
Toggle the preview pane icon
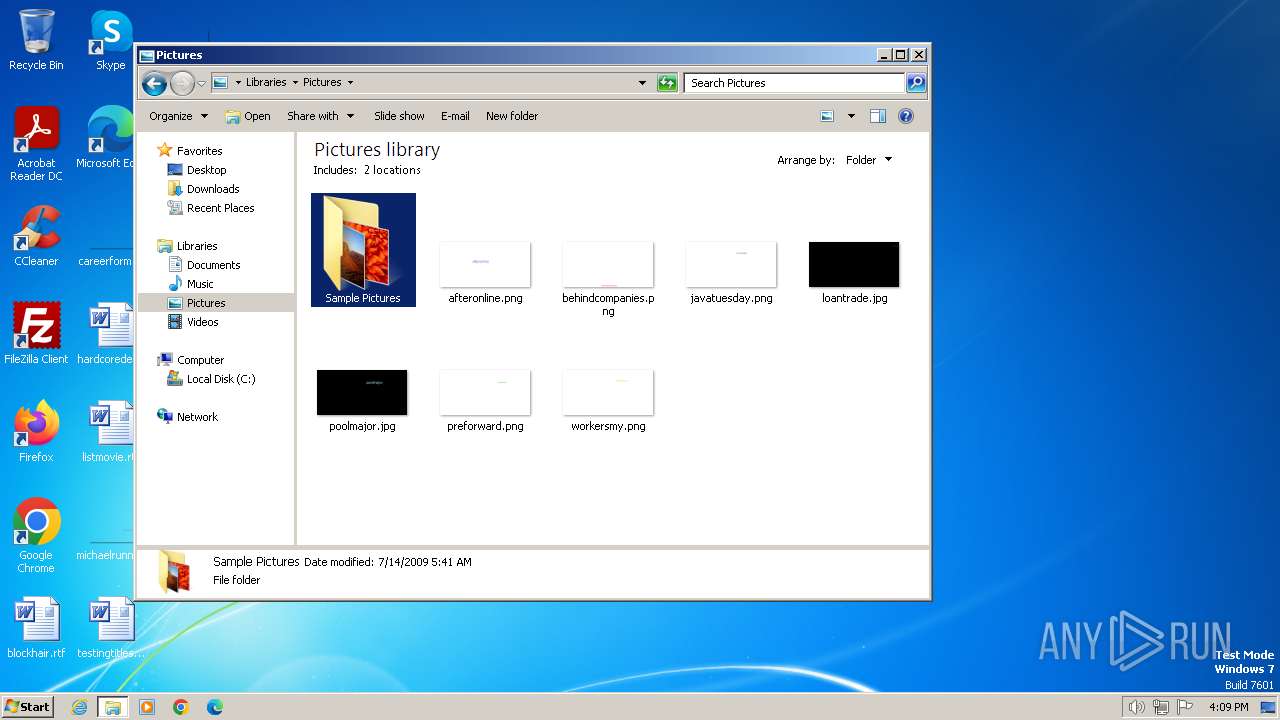pos(878,116)
